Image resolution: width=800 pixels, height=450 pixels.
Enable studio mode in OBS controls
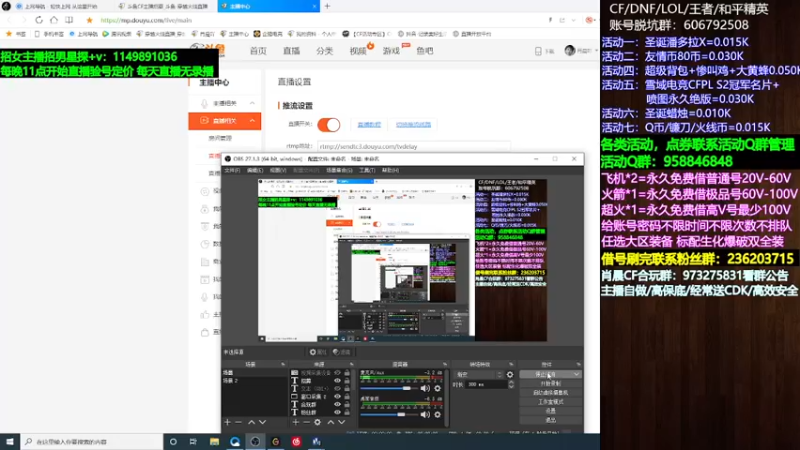coord(551,402)
